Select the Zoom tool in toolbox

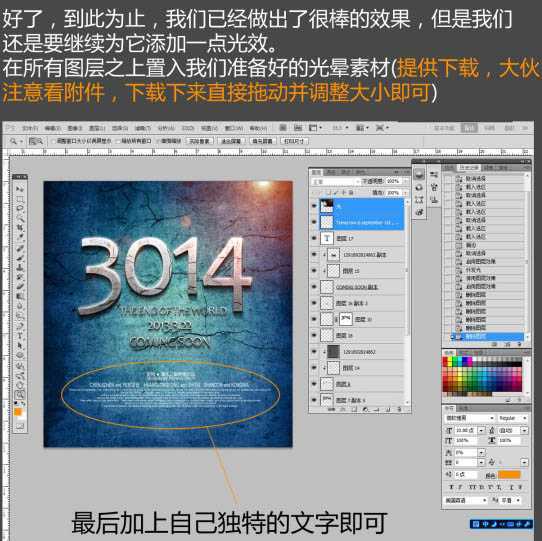click(x=20, y=394)
